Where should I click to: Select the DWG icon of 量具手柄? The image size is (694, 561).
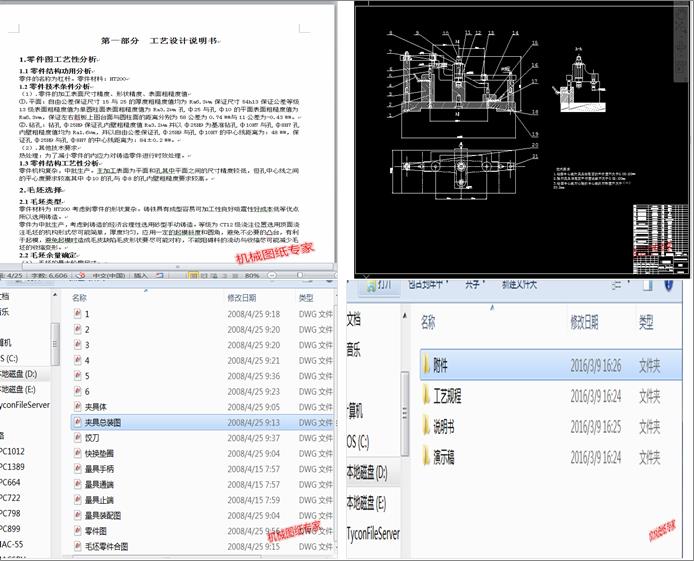(x=77, y=469)
